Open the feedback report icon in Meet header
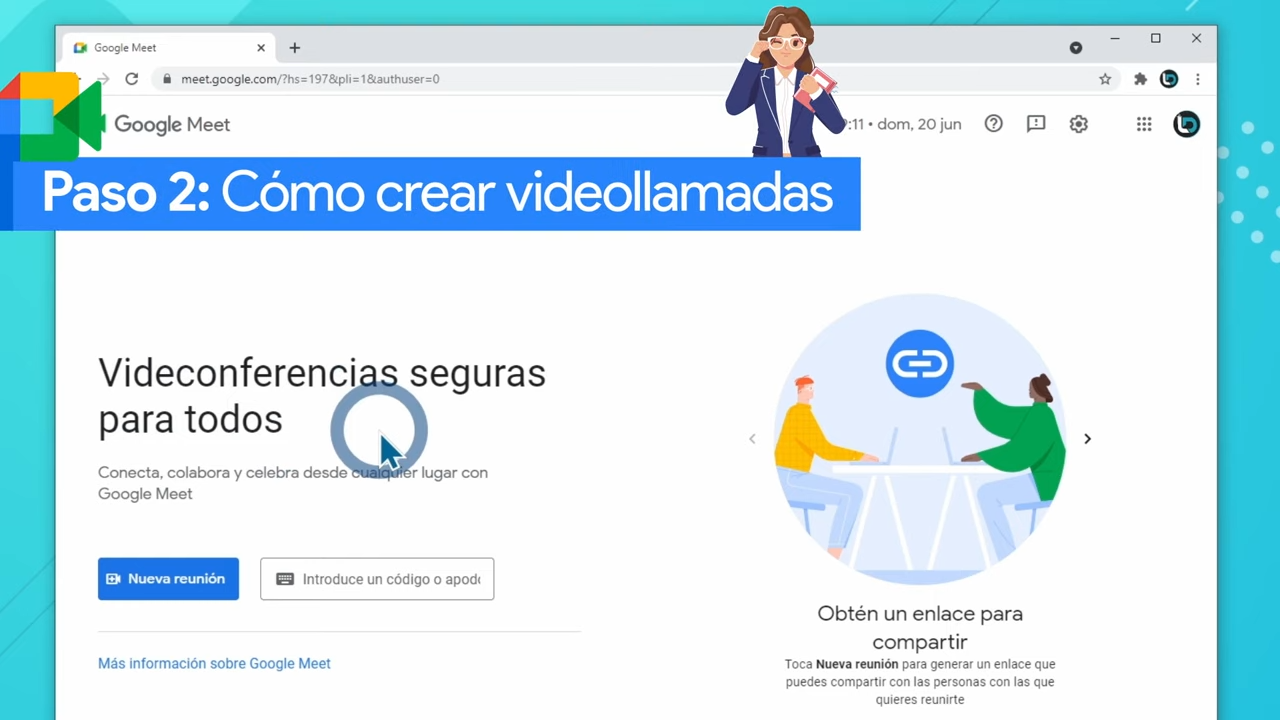 click(x=1036, y=123)
